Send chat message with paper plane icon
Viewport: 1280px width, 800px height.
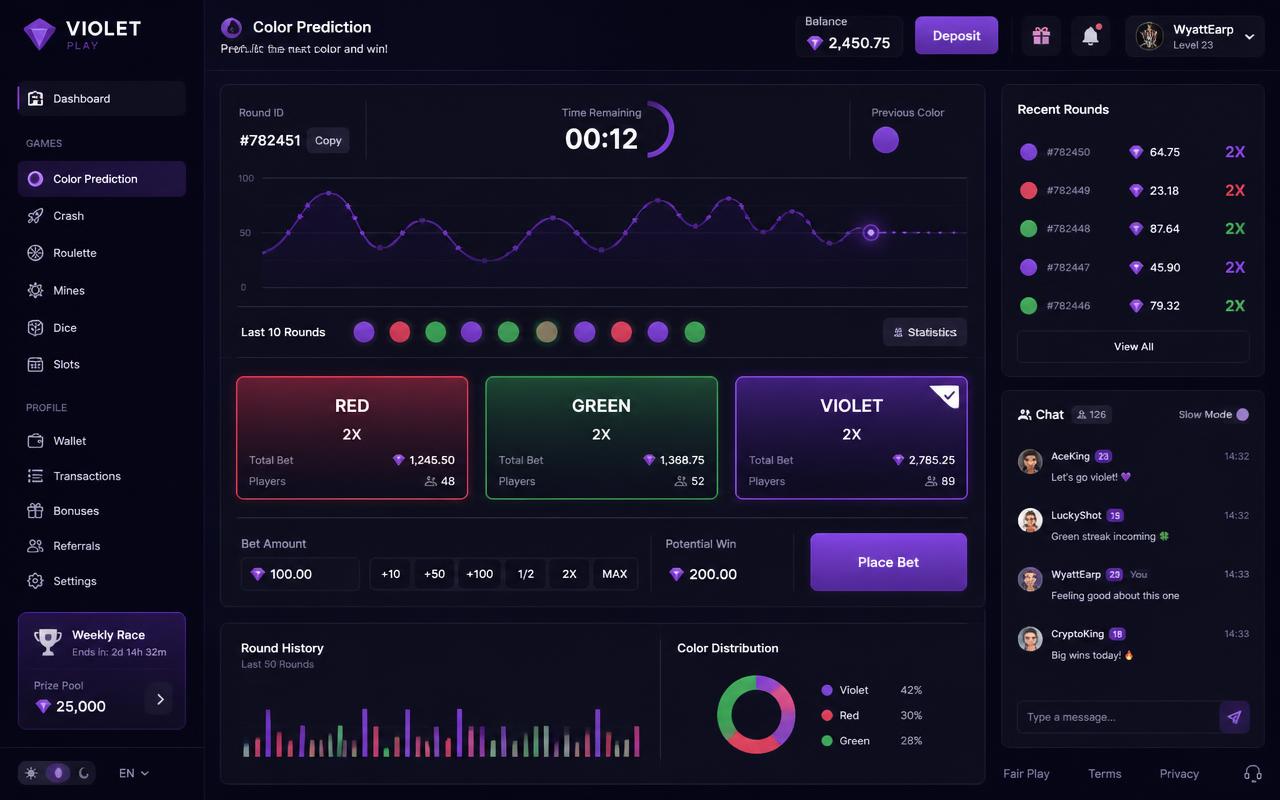point(1234,717)
